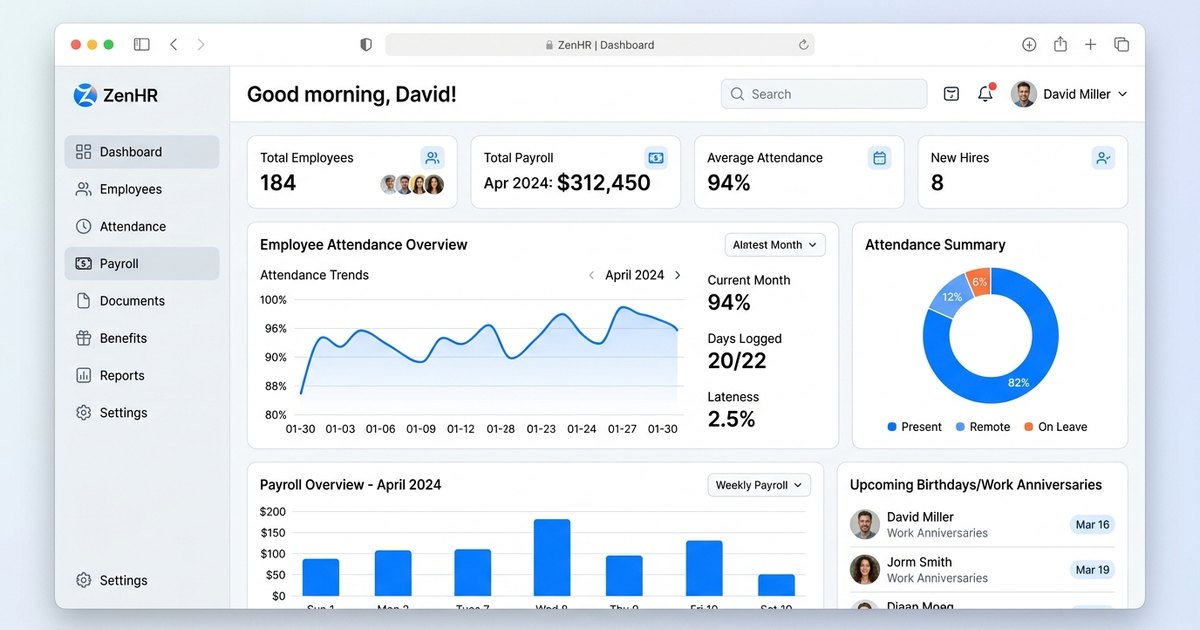The width and height of the screenshot is (1200, 630).
Task: Click the Reports chart icon
Action: (83, 376)
